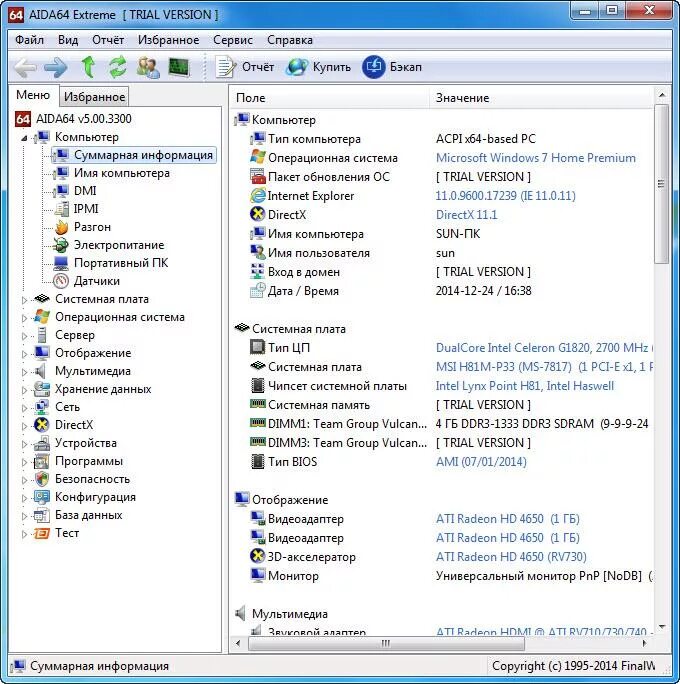The width and height of the screenshot is (680, 684).
Task: Collapse the Компьютер tree node
Action: (x=24, y=138)
